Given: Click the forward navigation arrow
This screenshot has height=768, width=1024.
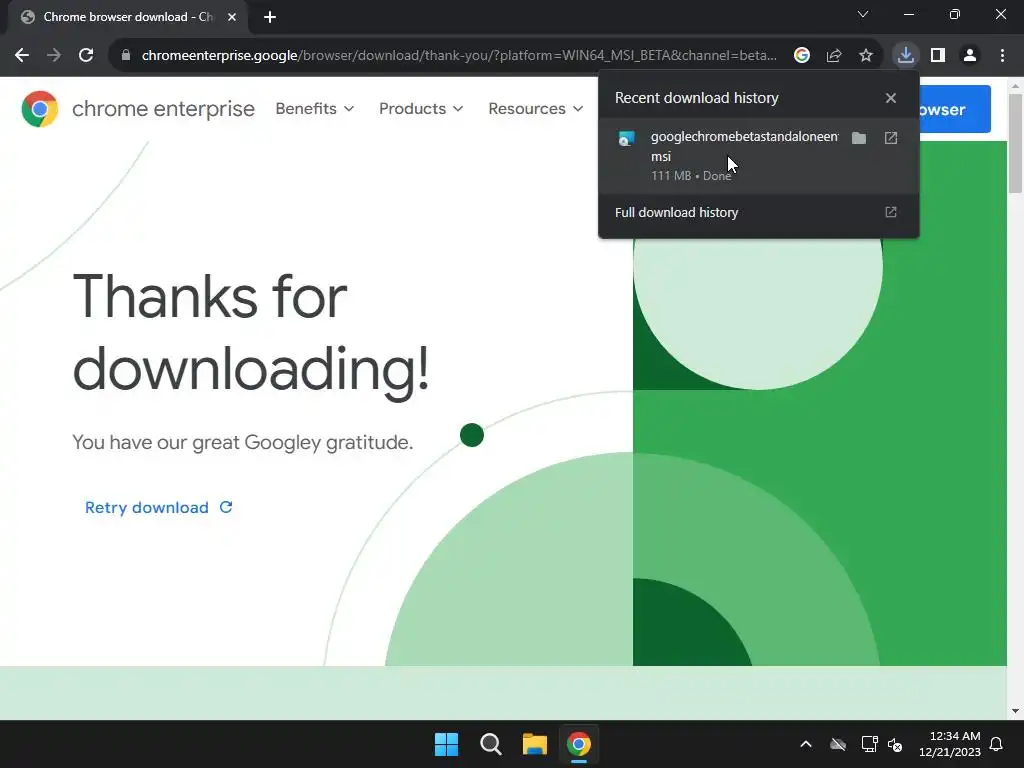Looking at the screenshot, I should point(54,56).
